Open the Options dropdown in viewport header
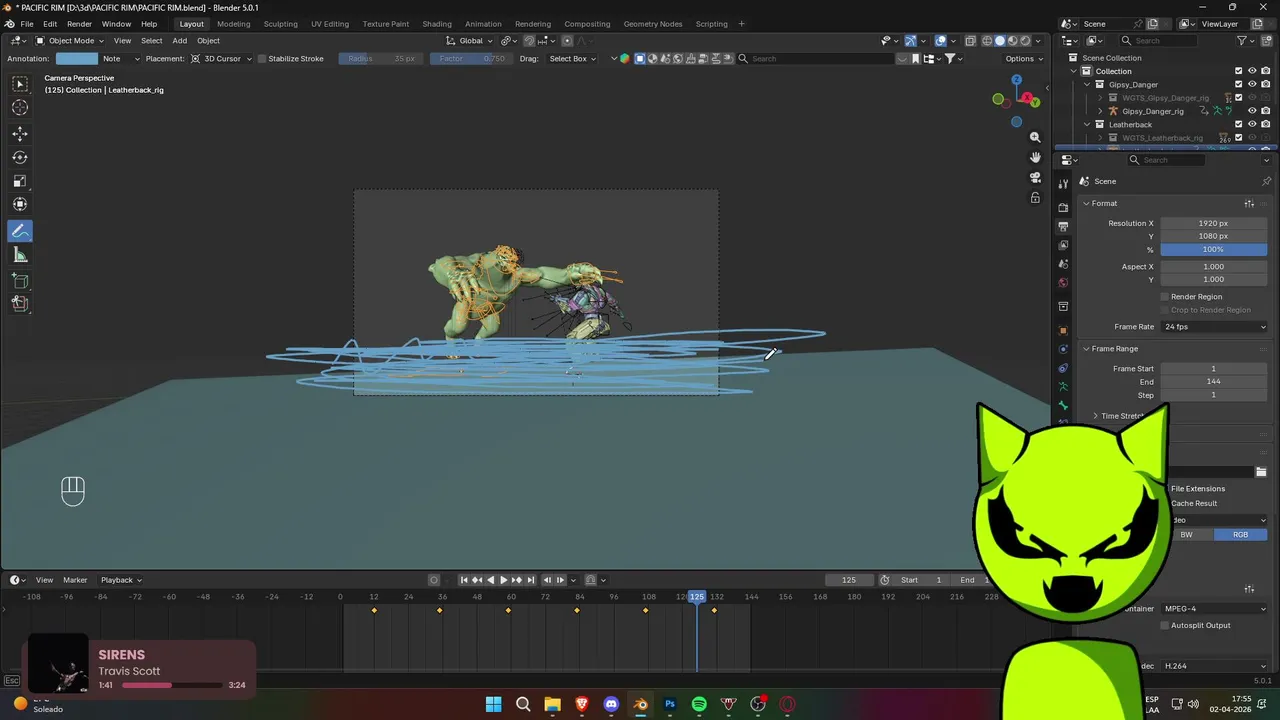 click(1024, 58)
